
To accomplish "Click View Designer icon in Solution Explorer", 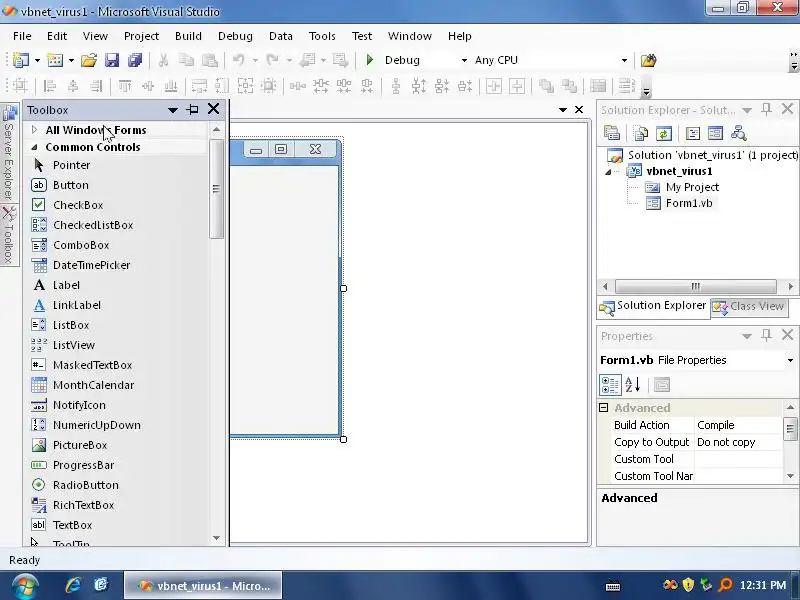I will (715, 133).
